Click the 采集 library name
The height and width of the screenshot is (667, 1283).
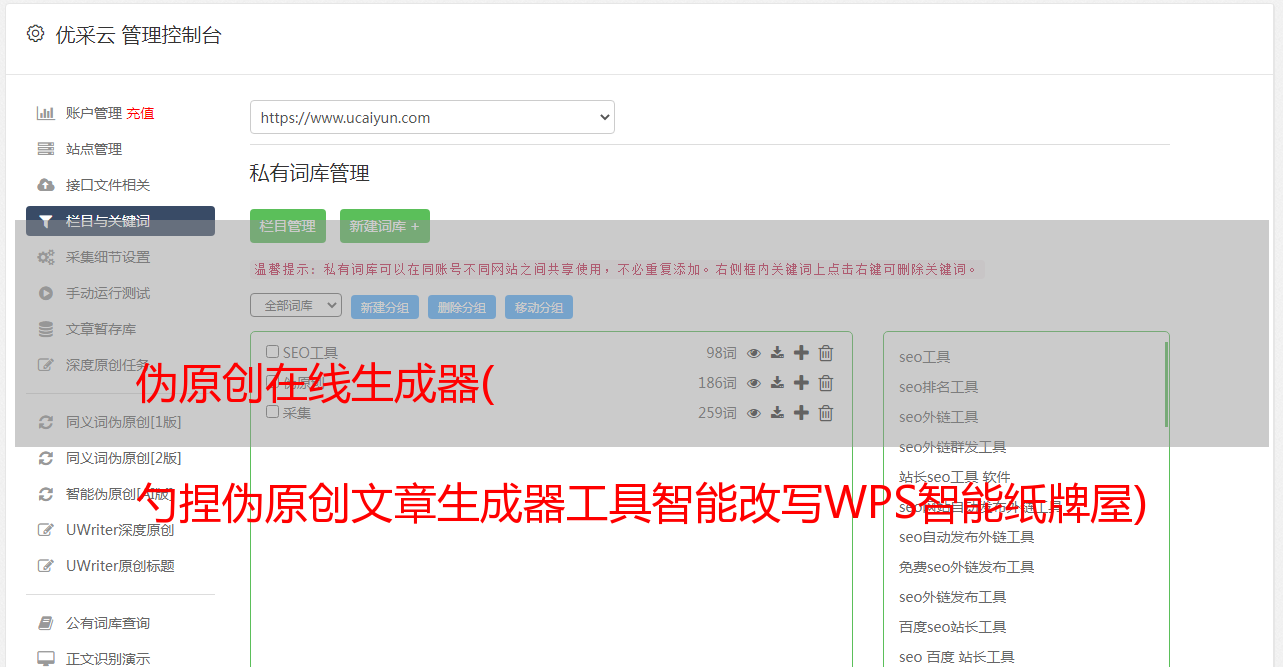(x=297, y=412)
